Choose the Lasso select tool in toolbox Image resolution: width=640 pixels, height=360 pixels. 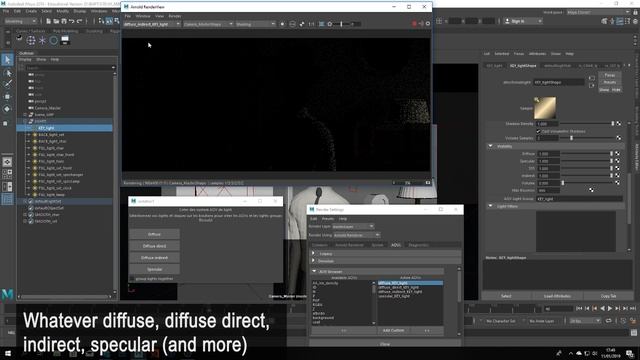coord(7,73)
